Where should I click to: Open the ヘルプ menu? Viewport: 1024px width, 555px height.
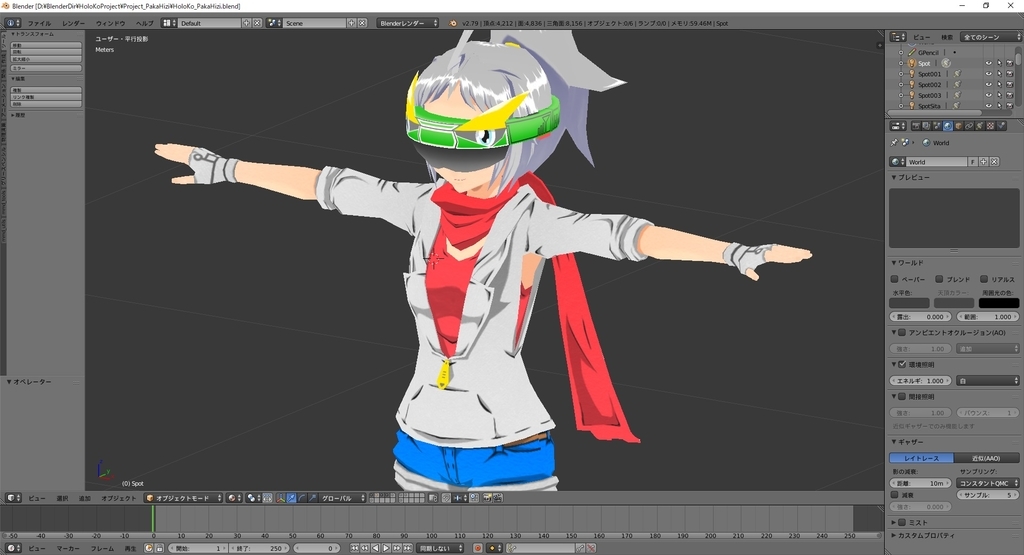pos(144,23)
